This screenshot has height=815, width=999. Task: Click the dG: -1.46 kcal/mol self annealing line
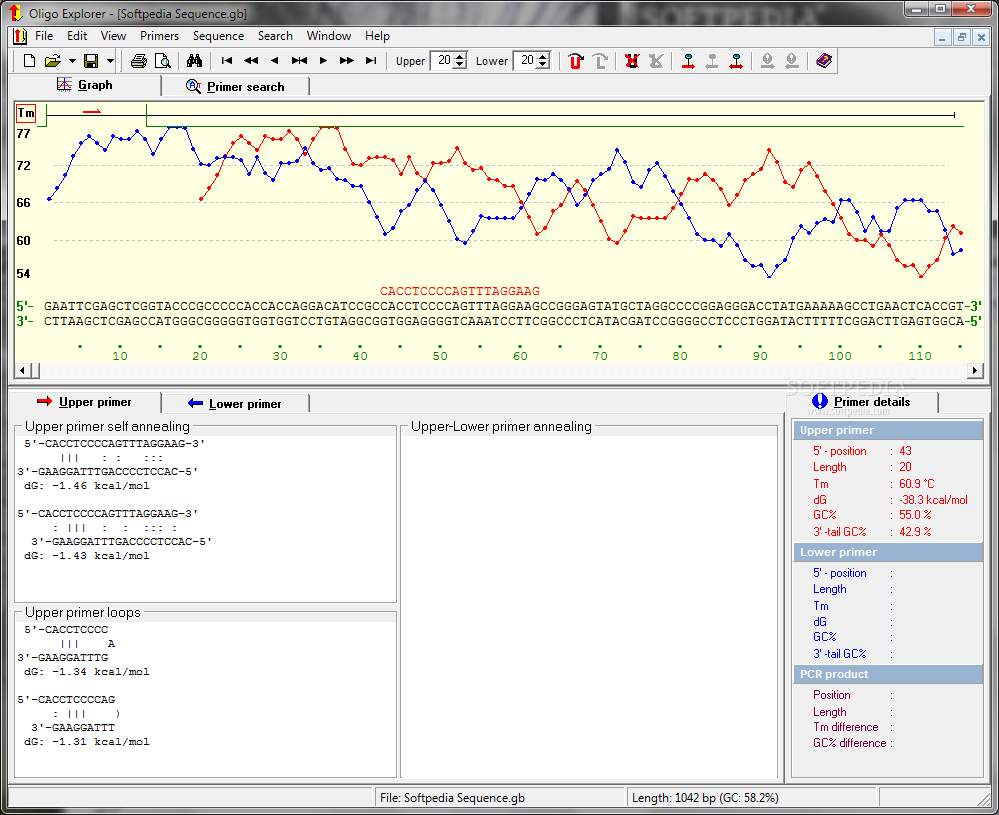(87, 486)
